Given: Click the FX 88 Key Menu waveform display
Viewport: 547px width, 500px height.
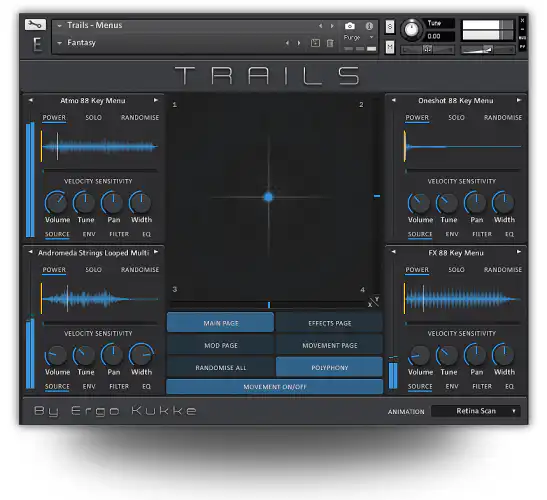Looking at the screenshot, I should (462, 299).
